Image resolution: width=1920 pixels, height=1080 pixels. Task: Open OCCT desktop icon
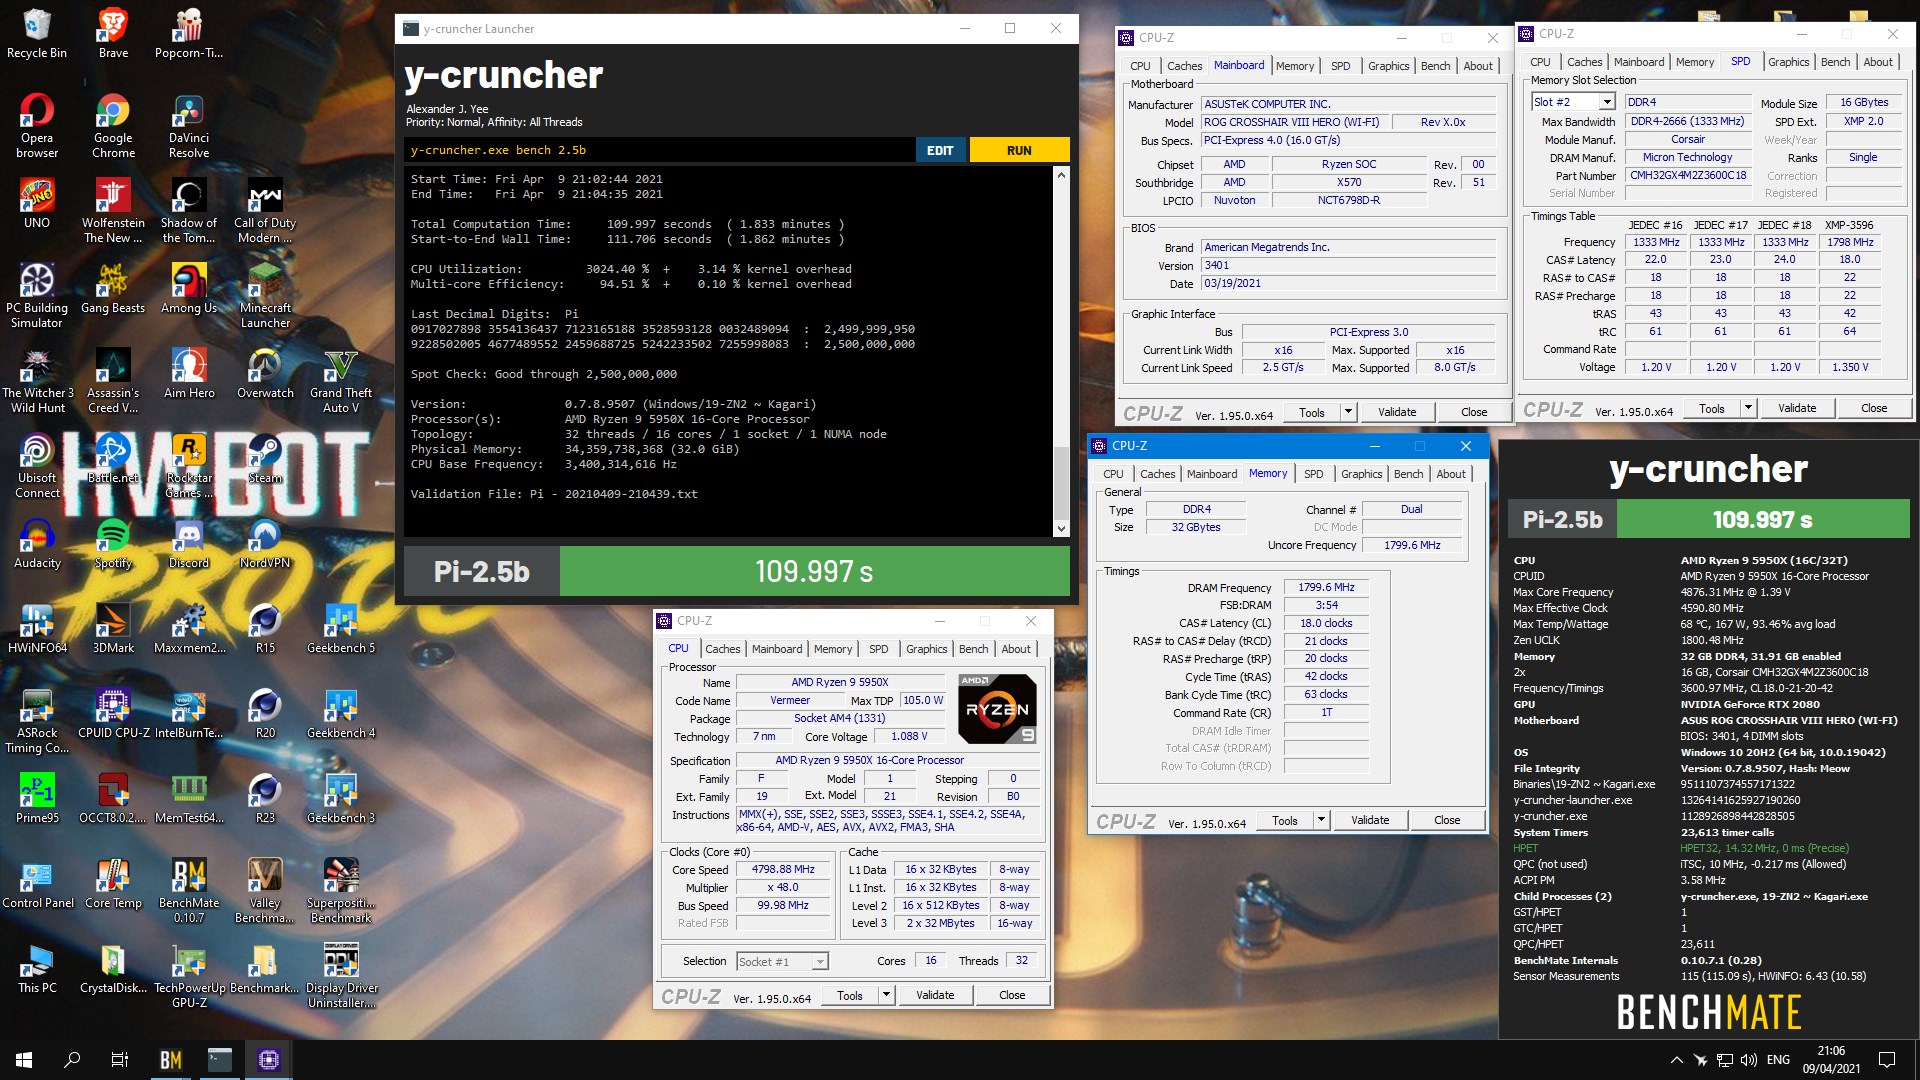[x=113, y=798]
